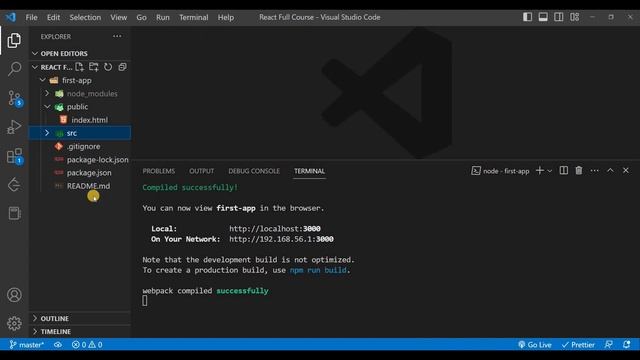
Task: Kill terminal with trash icon
Action: pyautogui.click(x=579, y=171)
